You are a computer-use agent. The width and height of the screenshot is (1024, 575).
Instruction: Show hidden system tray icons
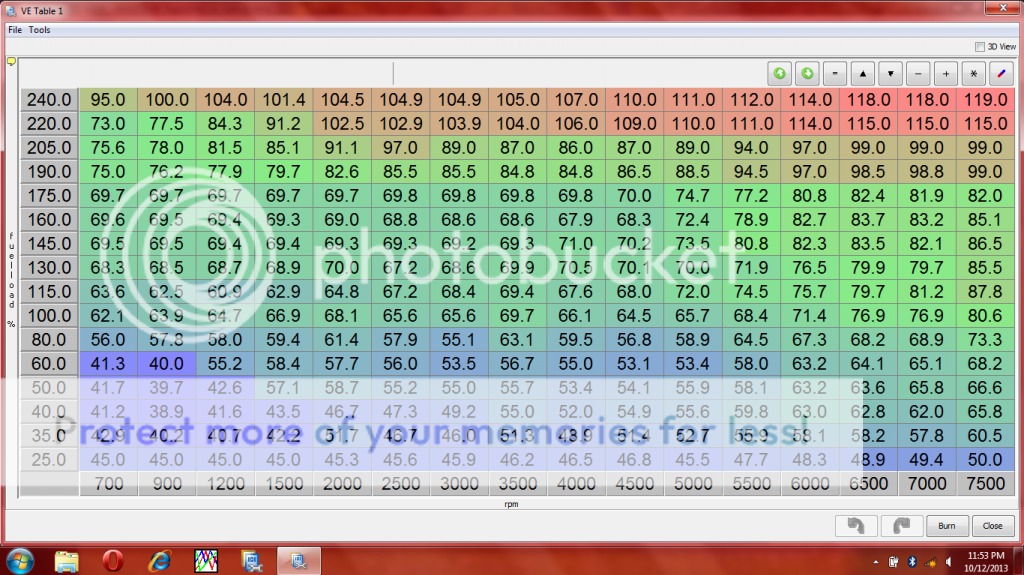[879, 560]
